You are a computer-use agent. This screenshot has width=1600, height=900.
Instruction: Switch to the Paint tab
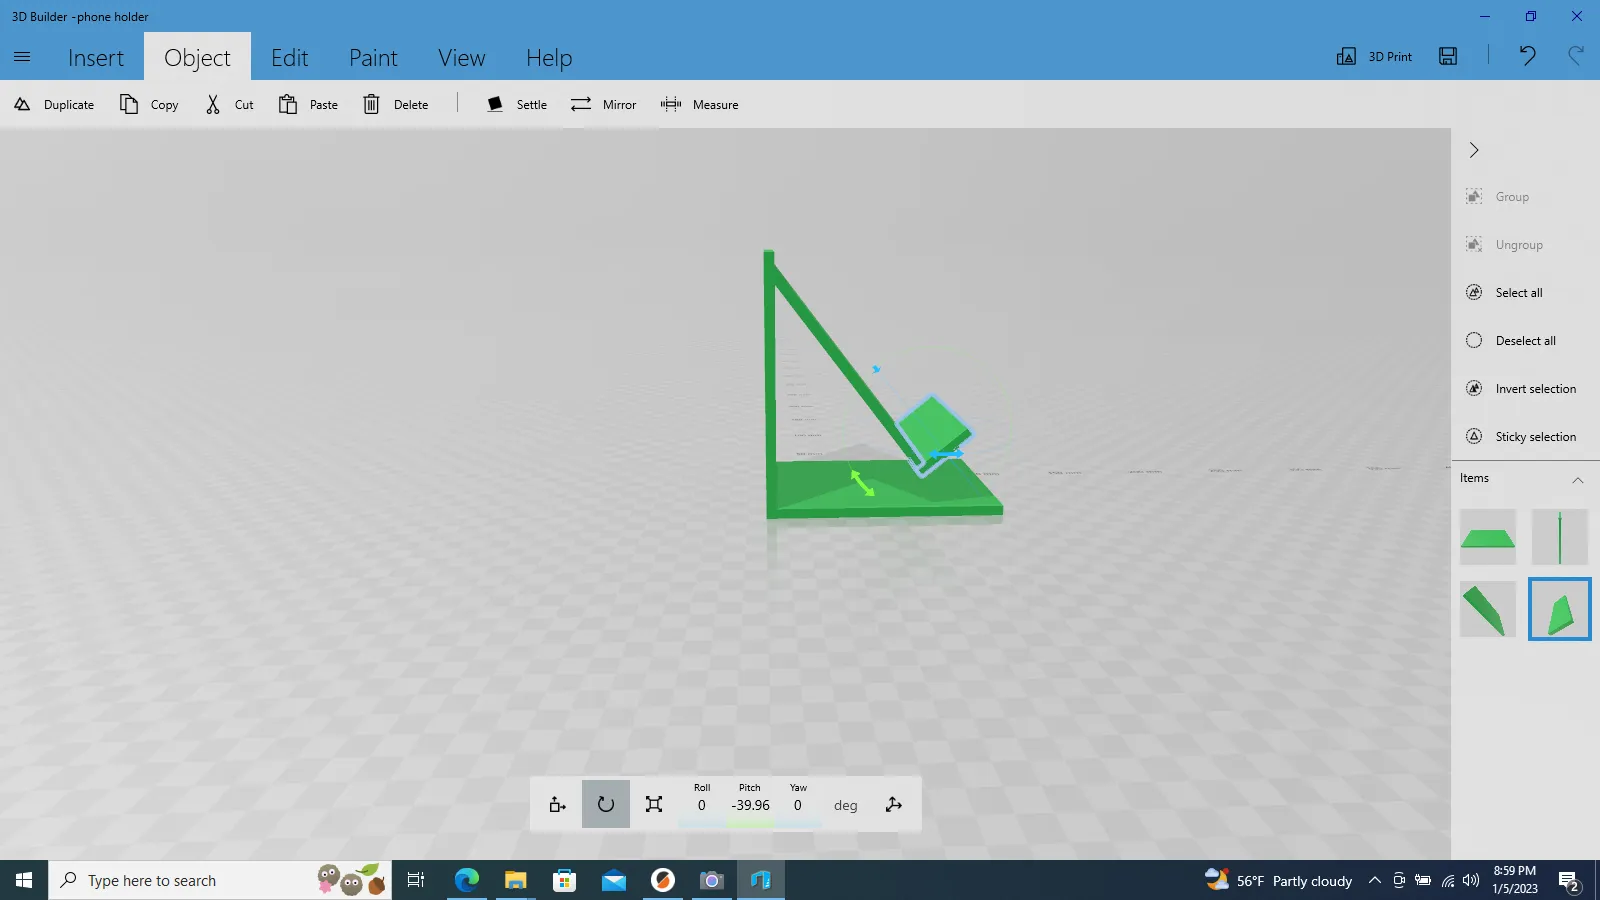pyautogui.click(x=373, y=58)
